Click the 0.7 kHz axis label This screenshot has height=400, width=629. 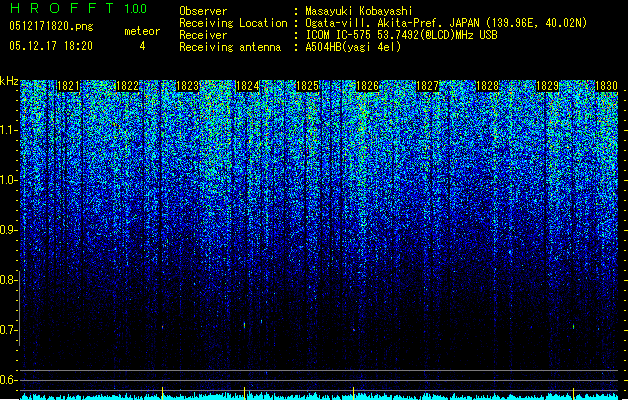click(x=9, y=330)
